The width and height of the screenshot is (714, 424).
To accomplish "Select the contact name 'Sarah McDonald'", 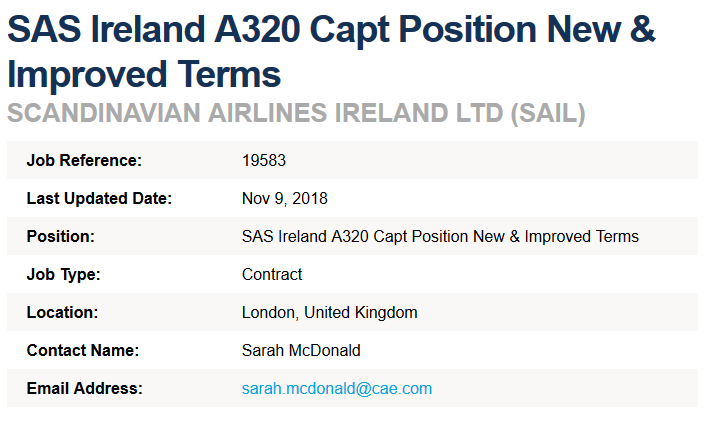I will (301, 350).
